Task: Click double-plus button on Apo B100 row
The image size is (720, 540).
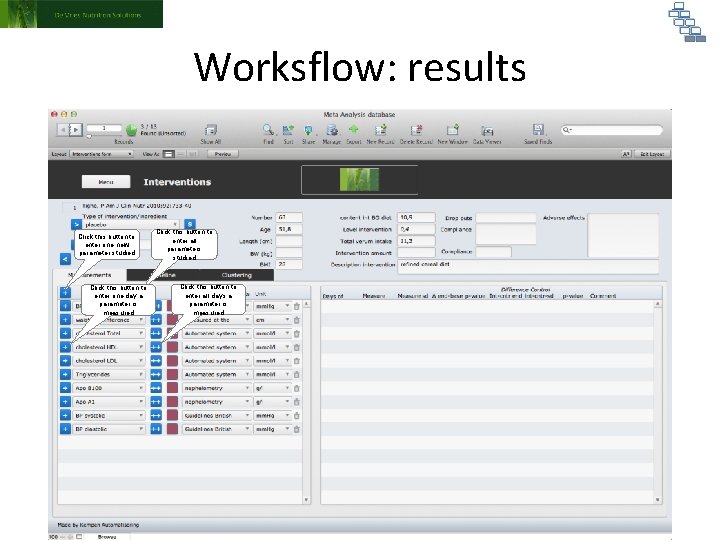Action: click(x=156, y=388)
